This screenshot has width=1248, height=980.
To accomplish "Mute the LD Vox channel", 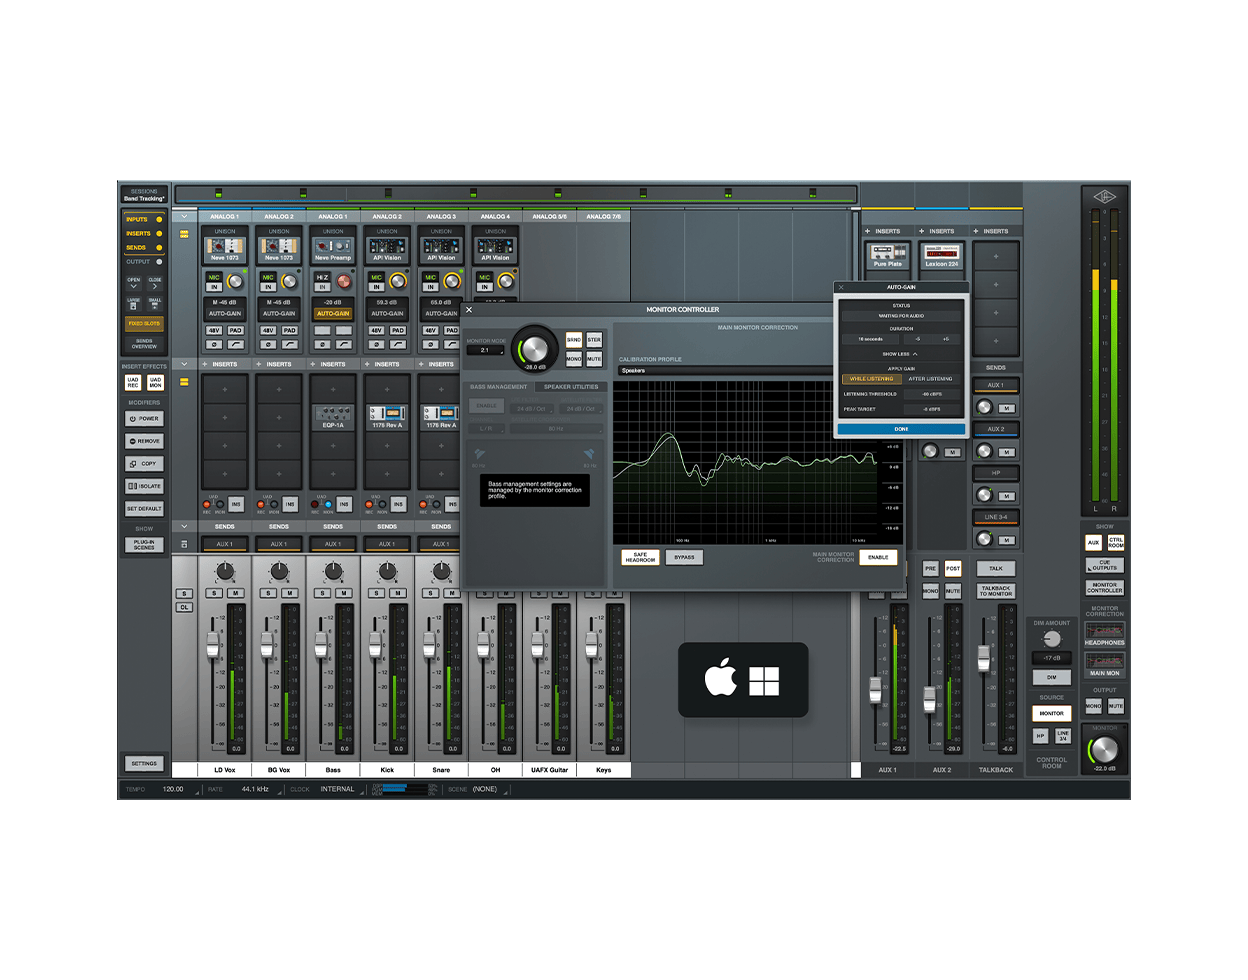I will click(235, 593).
